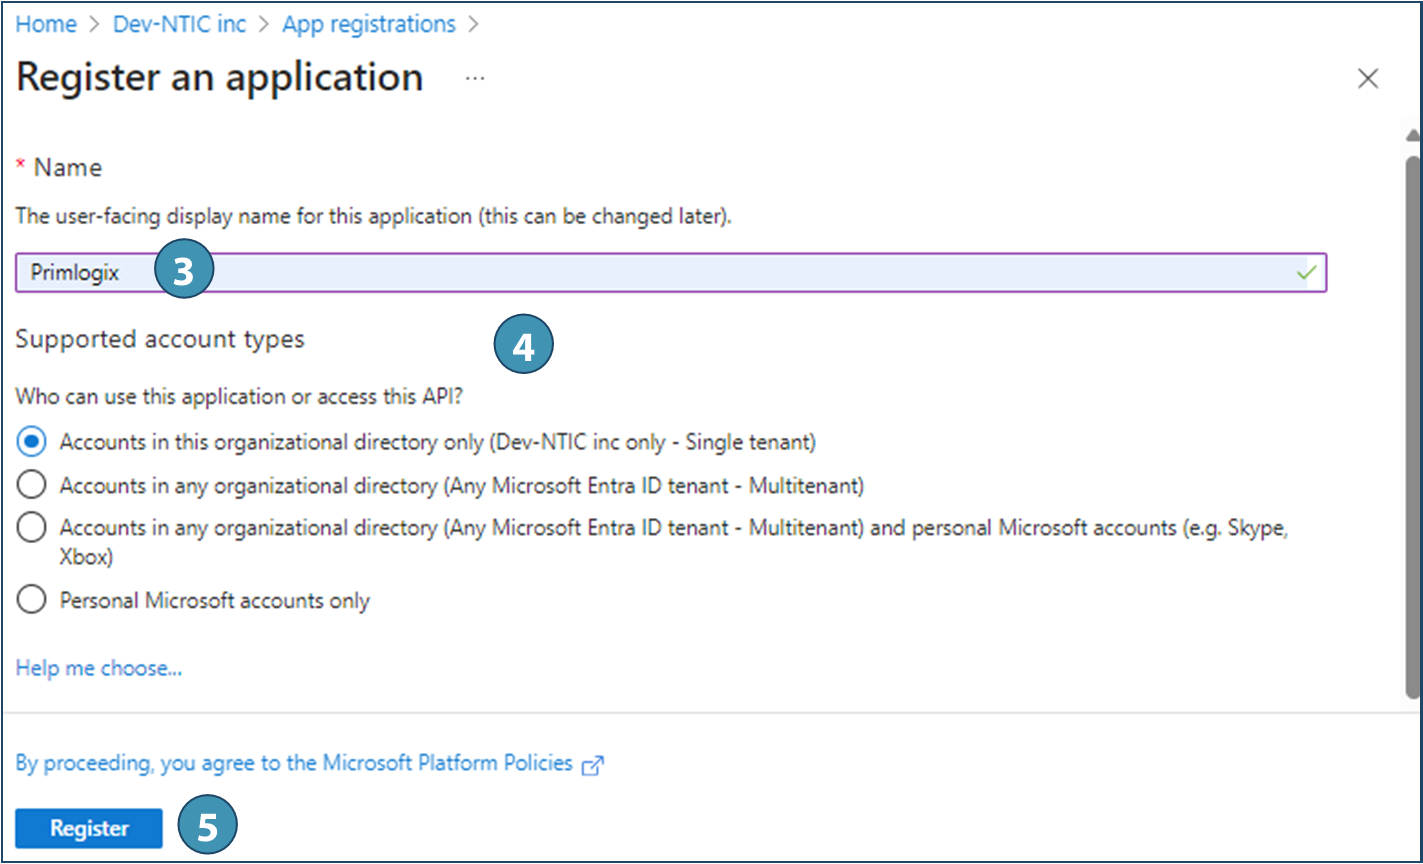This screenshot has height=864, width=1423.
Task: Navigate to Dev-NTIC inc breadcrumb
Action: tap(179, 24)
